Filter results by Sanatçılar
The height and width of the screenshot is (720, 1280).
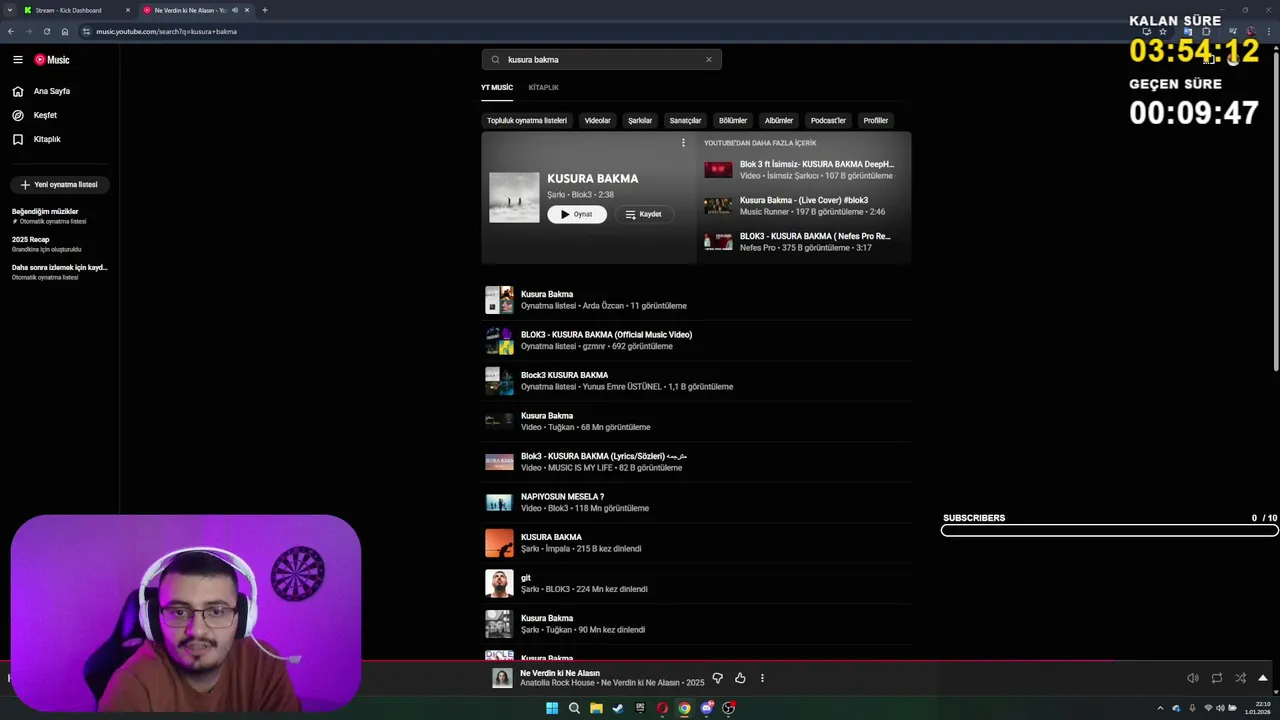pos(685,120)
